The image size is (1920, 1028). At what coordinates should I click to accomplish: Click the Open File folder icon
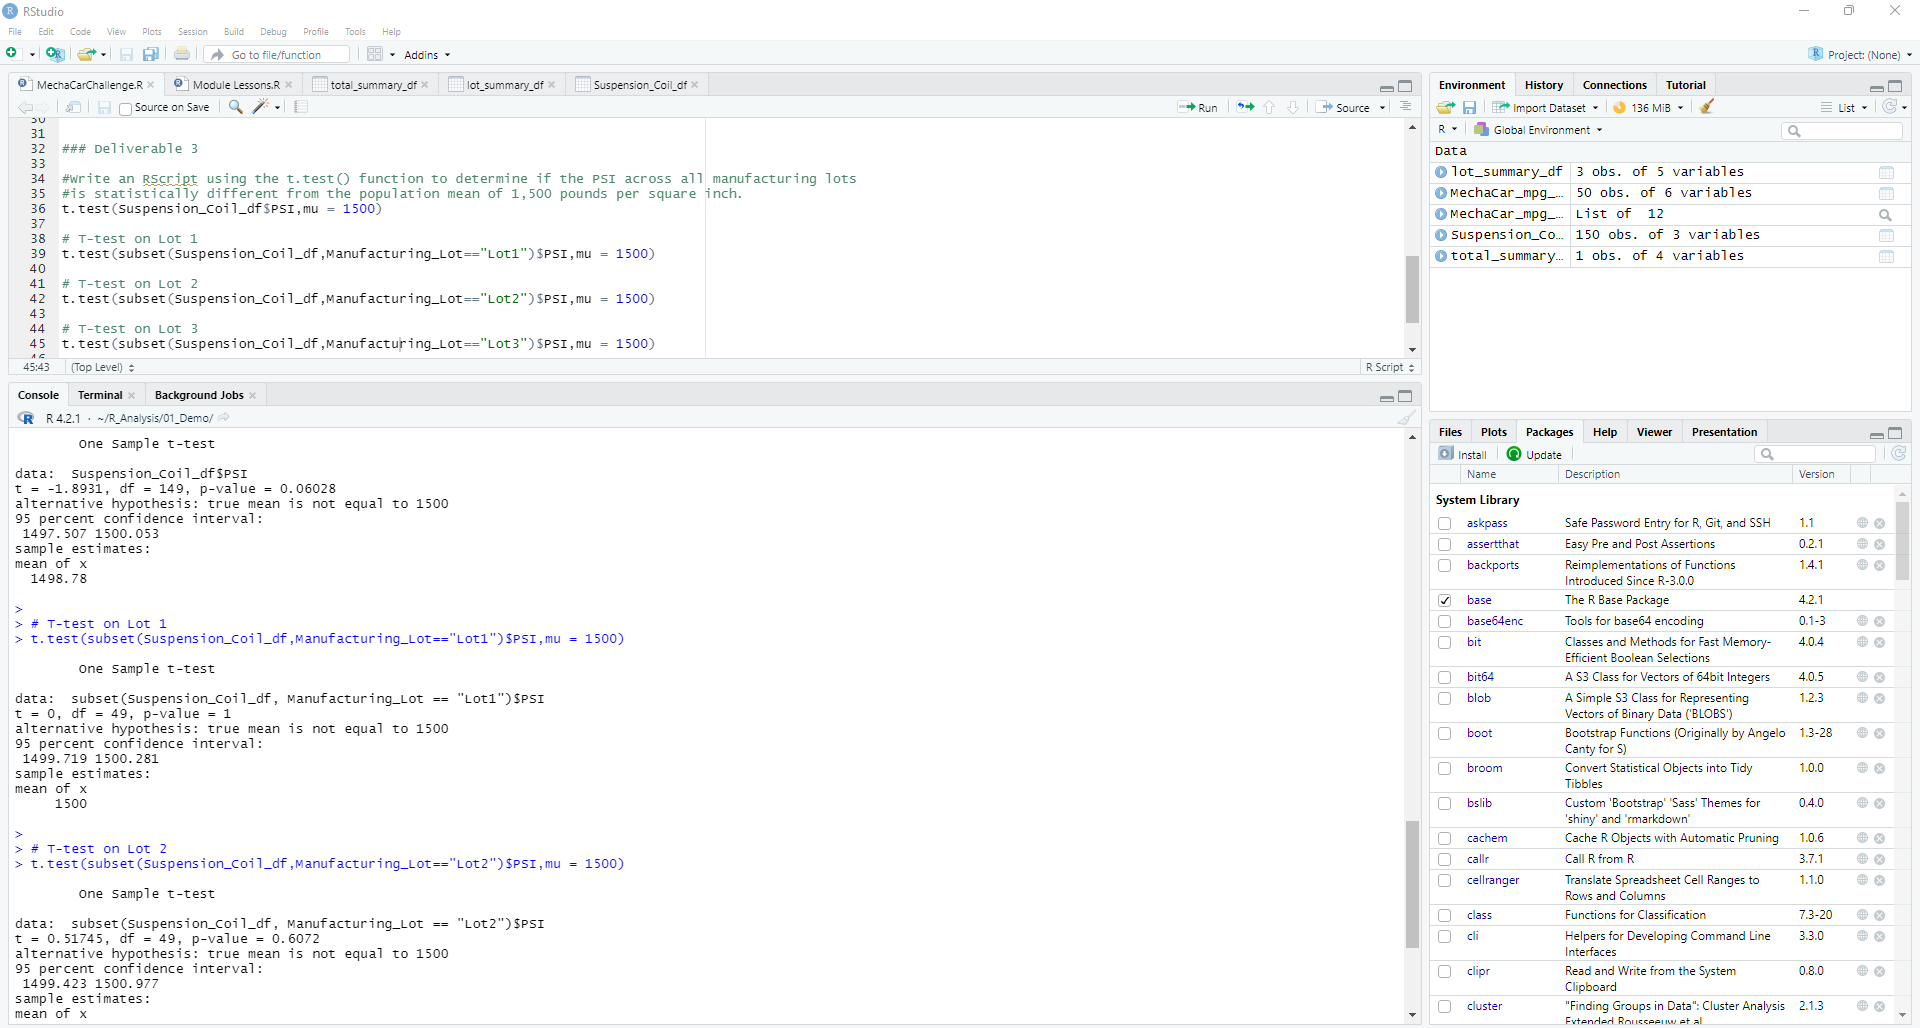tap(87, 54)
